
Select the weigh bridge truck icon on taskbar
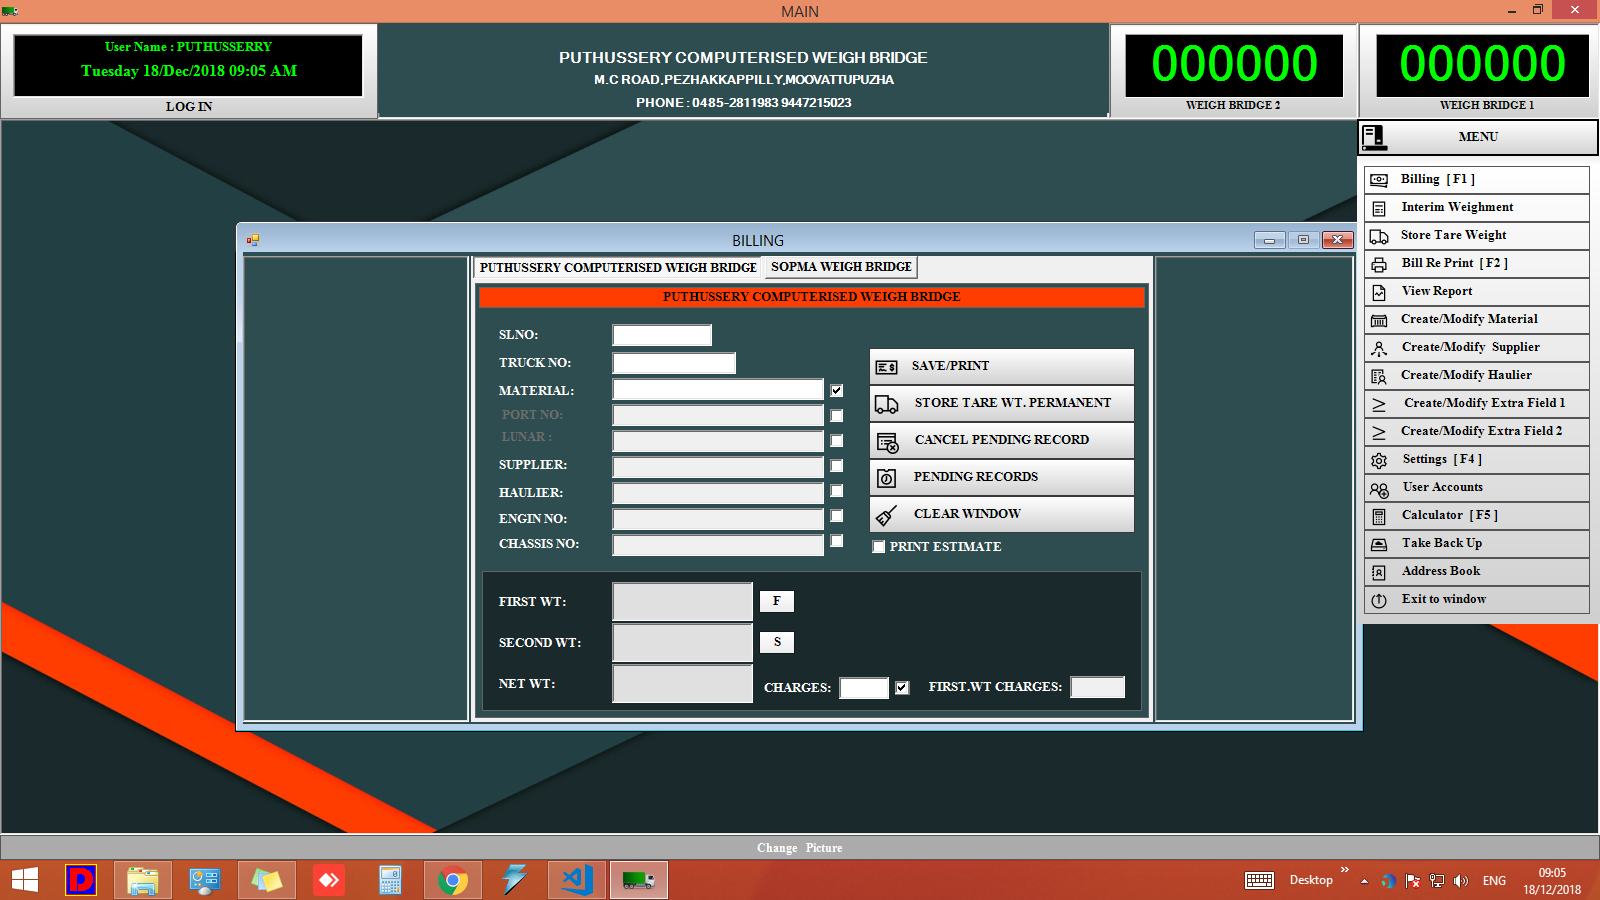point(638,880)
